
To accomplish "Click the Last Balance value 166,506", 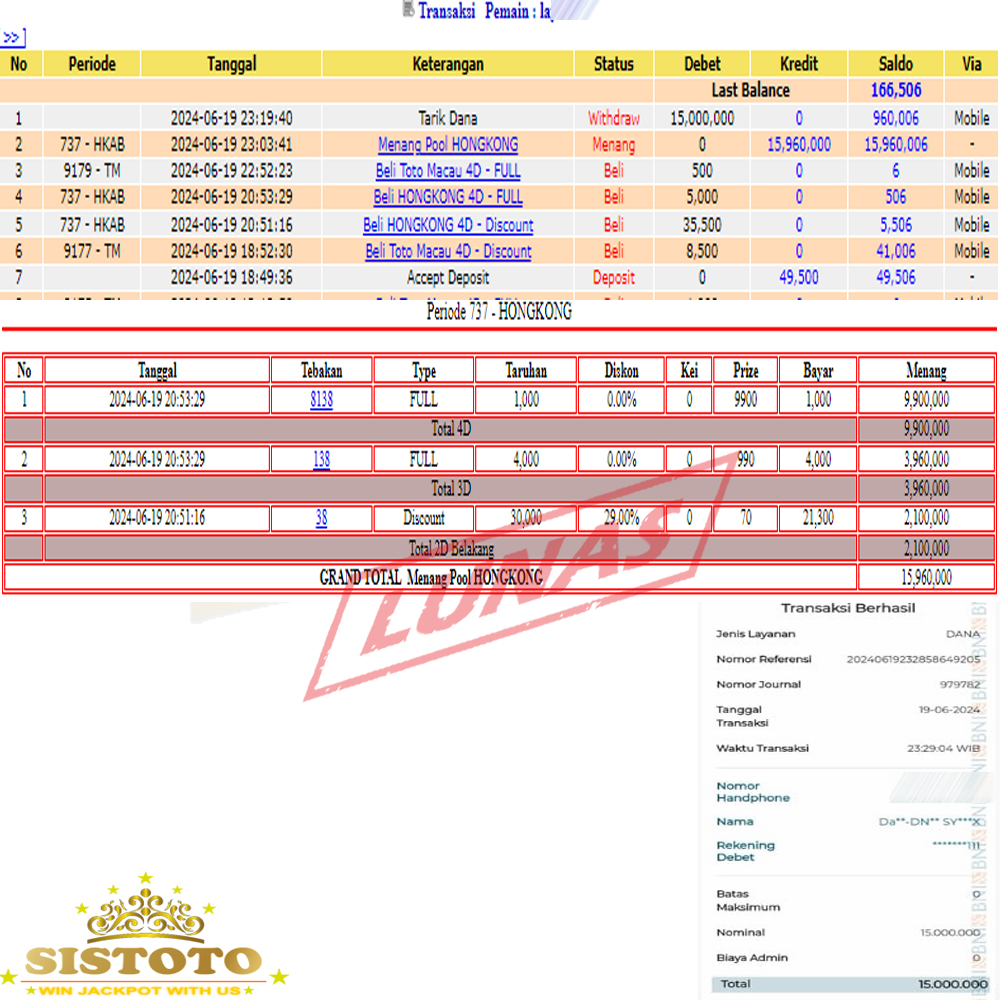I will point(895,91).
